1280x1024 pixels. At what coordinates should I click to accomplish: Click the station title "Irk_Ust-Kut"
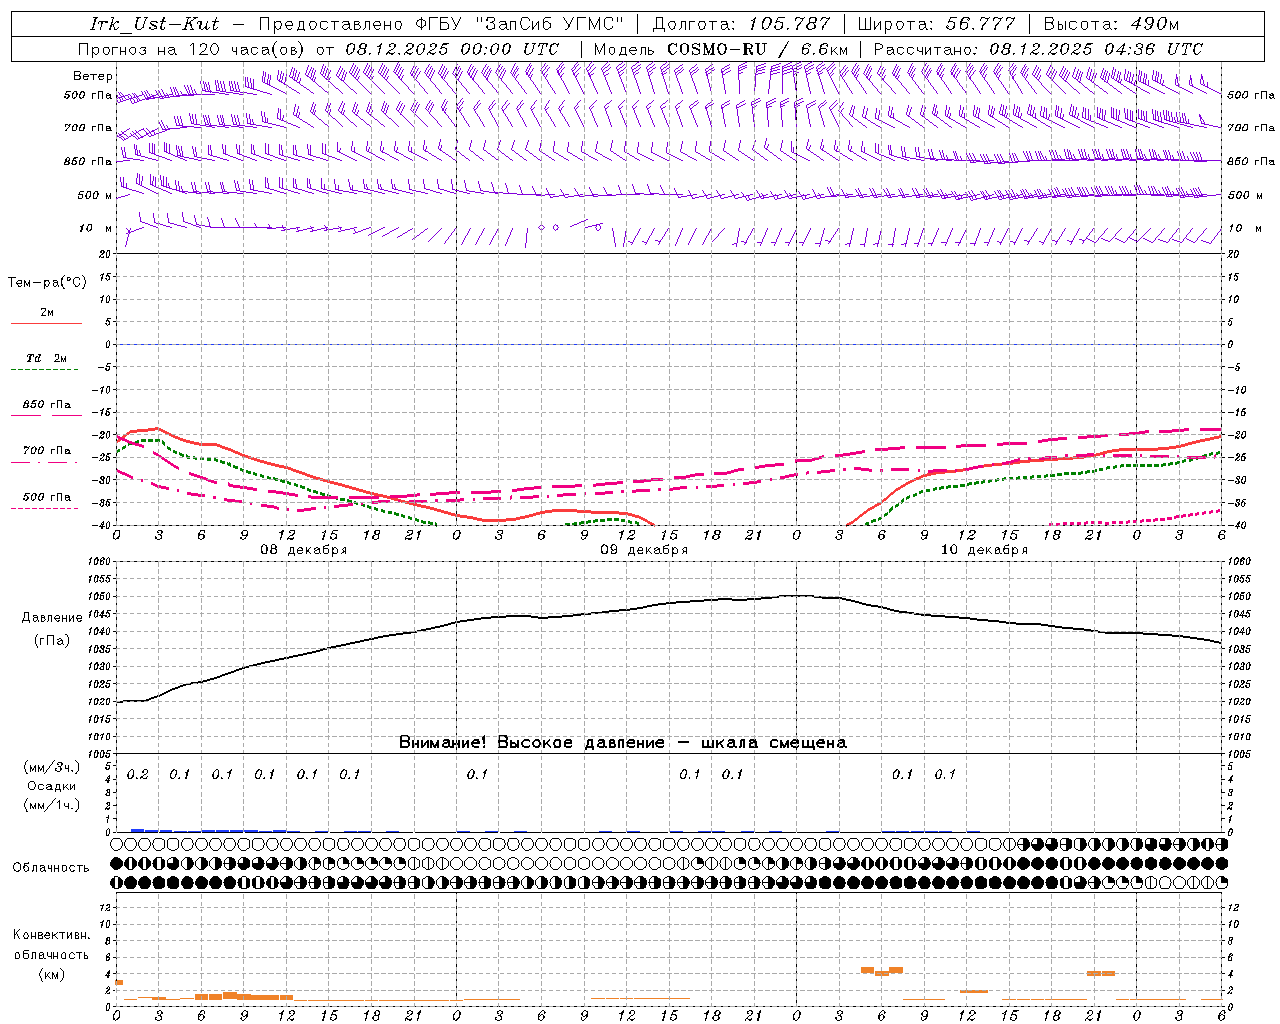click(x=154, y=24)
